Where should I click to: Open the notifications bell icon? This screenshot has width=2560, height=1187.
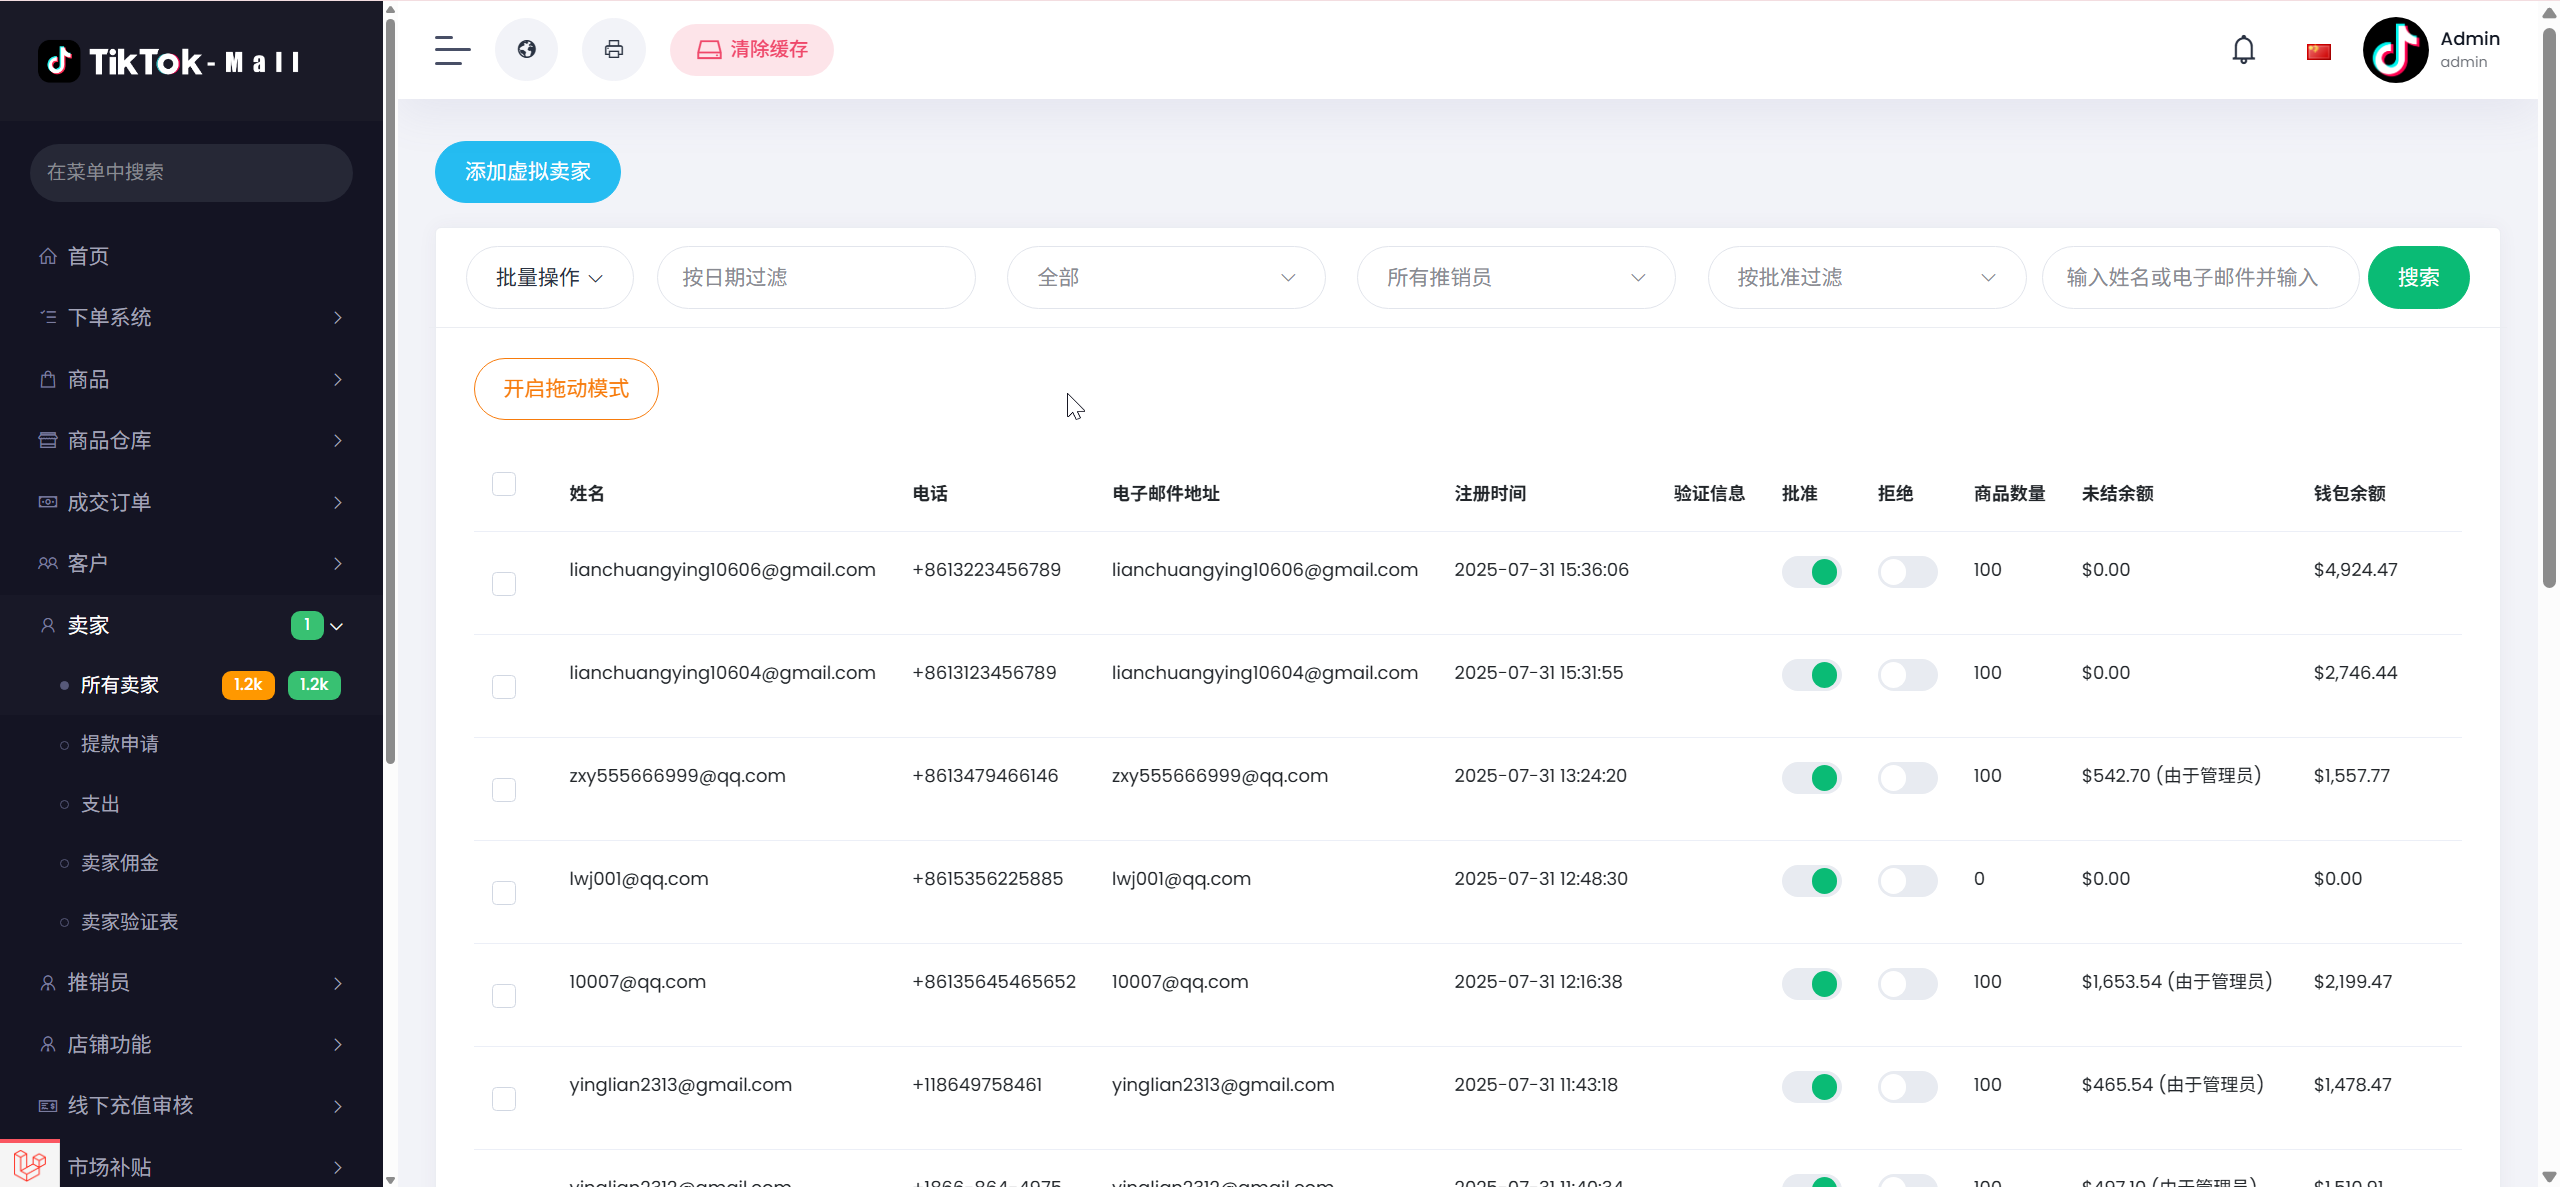click(x=2243, y=50)
